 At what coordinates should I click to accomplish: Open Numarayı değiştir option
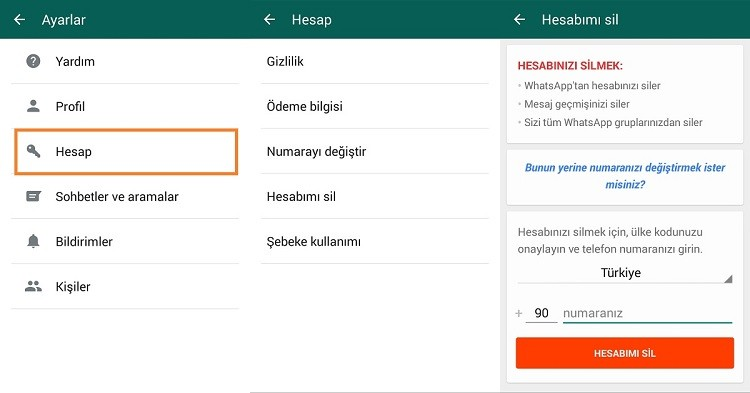coord(375,151)
